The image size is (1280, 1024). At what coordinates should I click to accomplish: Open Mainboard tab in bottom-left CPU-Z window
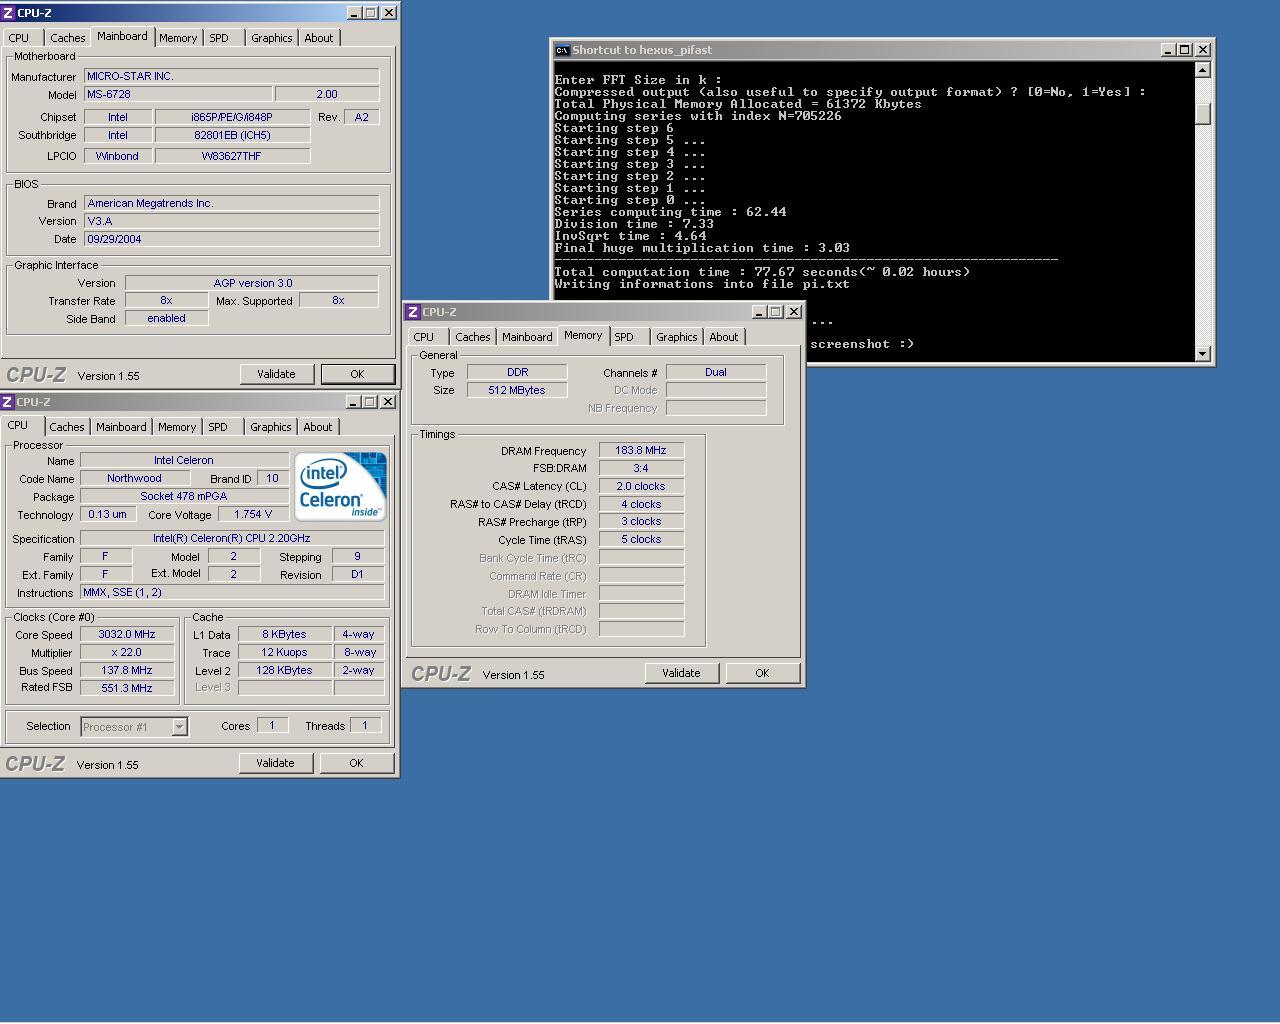(x=121, y=427)
